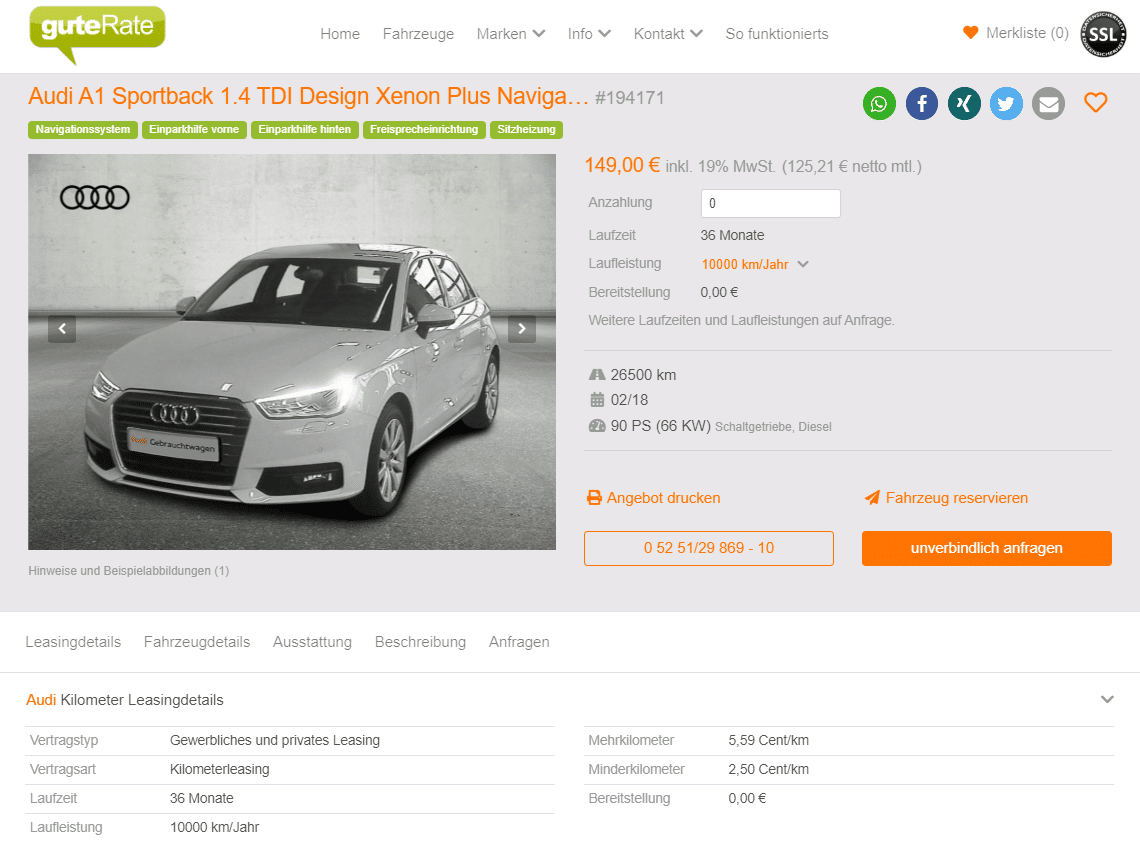Click the Sitzheizung feature tag
1140x851 pixels.
point(526,129)
